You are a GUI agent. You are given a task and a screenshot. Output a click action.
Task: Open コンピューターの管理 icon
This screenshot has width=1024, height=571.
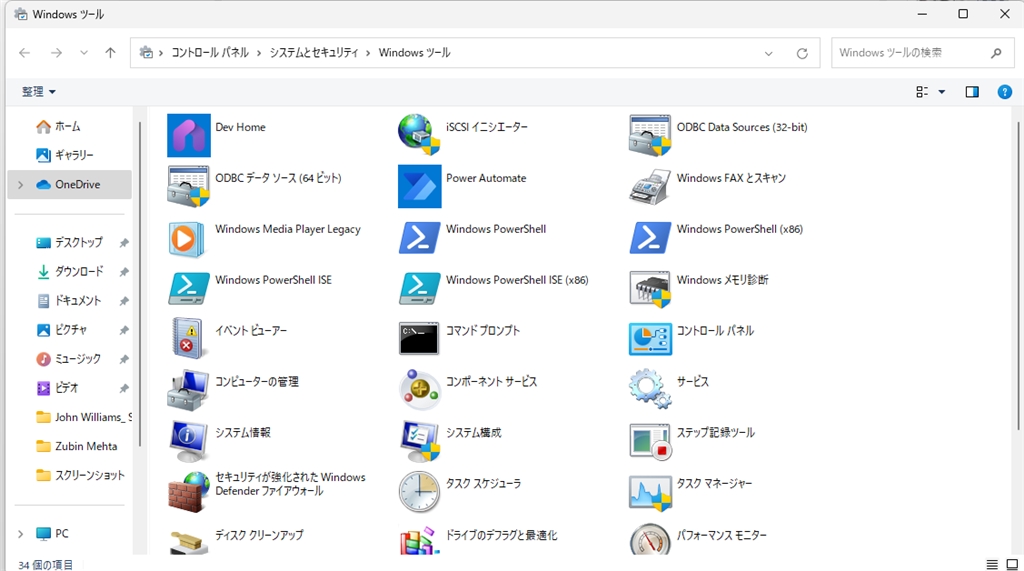tap(188, 390)
